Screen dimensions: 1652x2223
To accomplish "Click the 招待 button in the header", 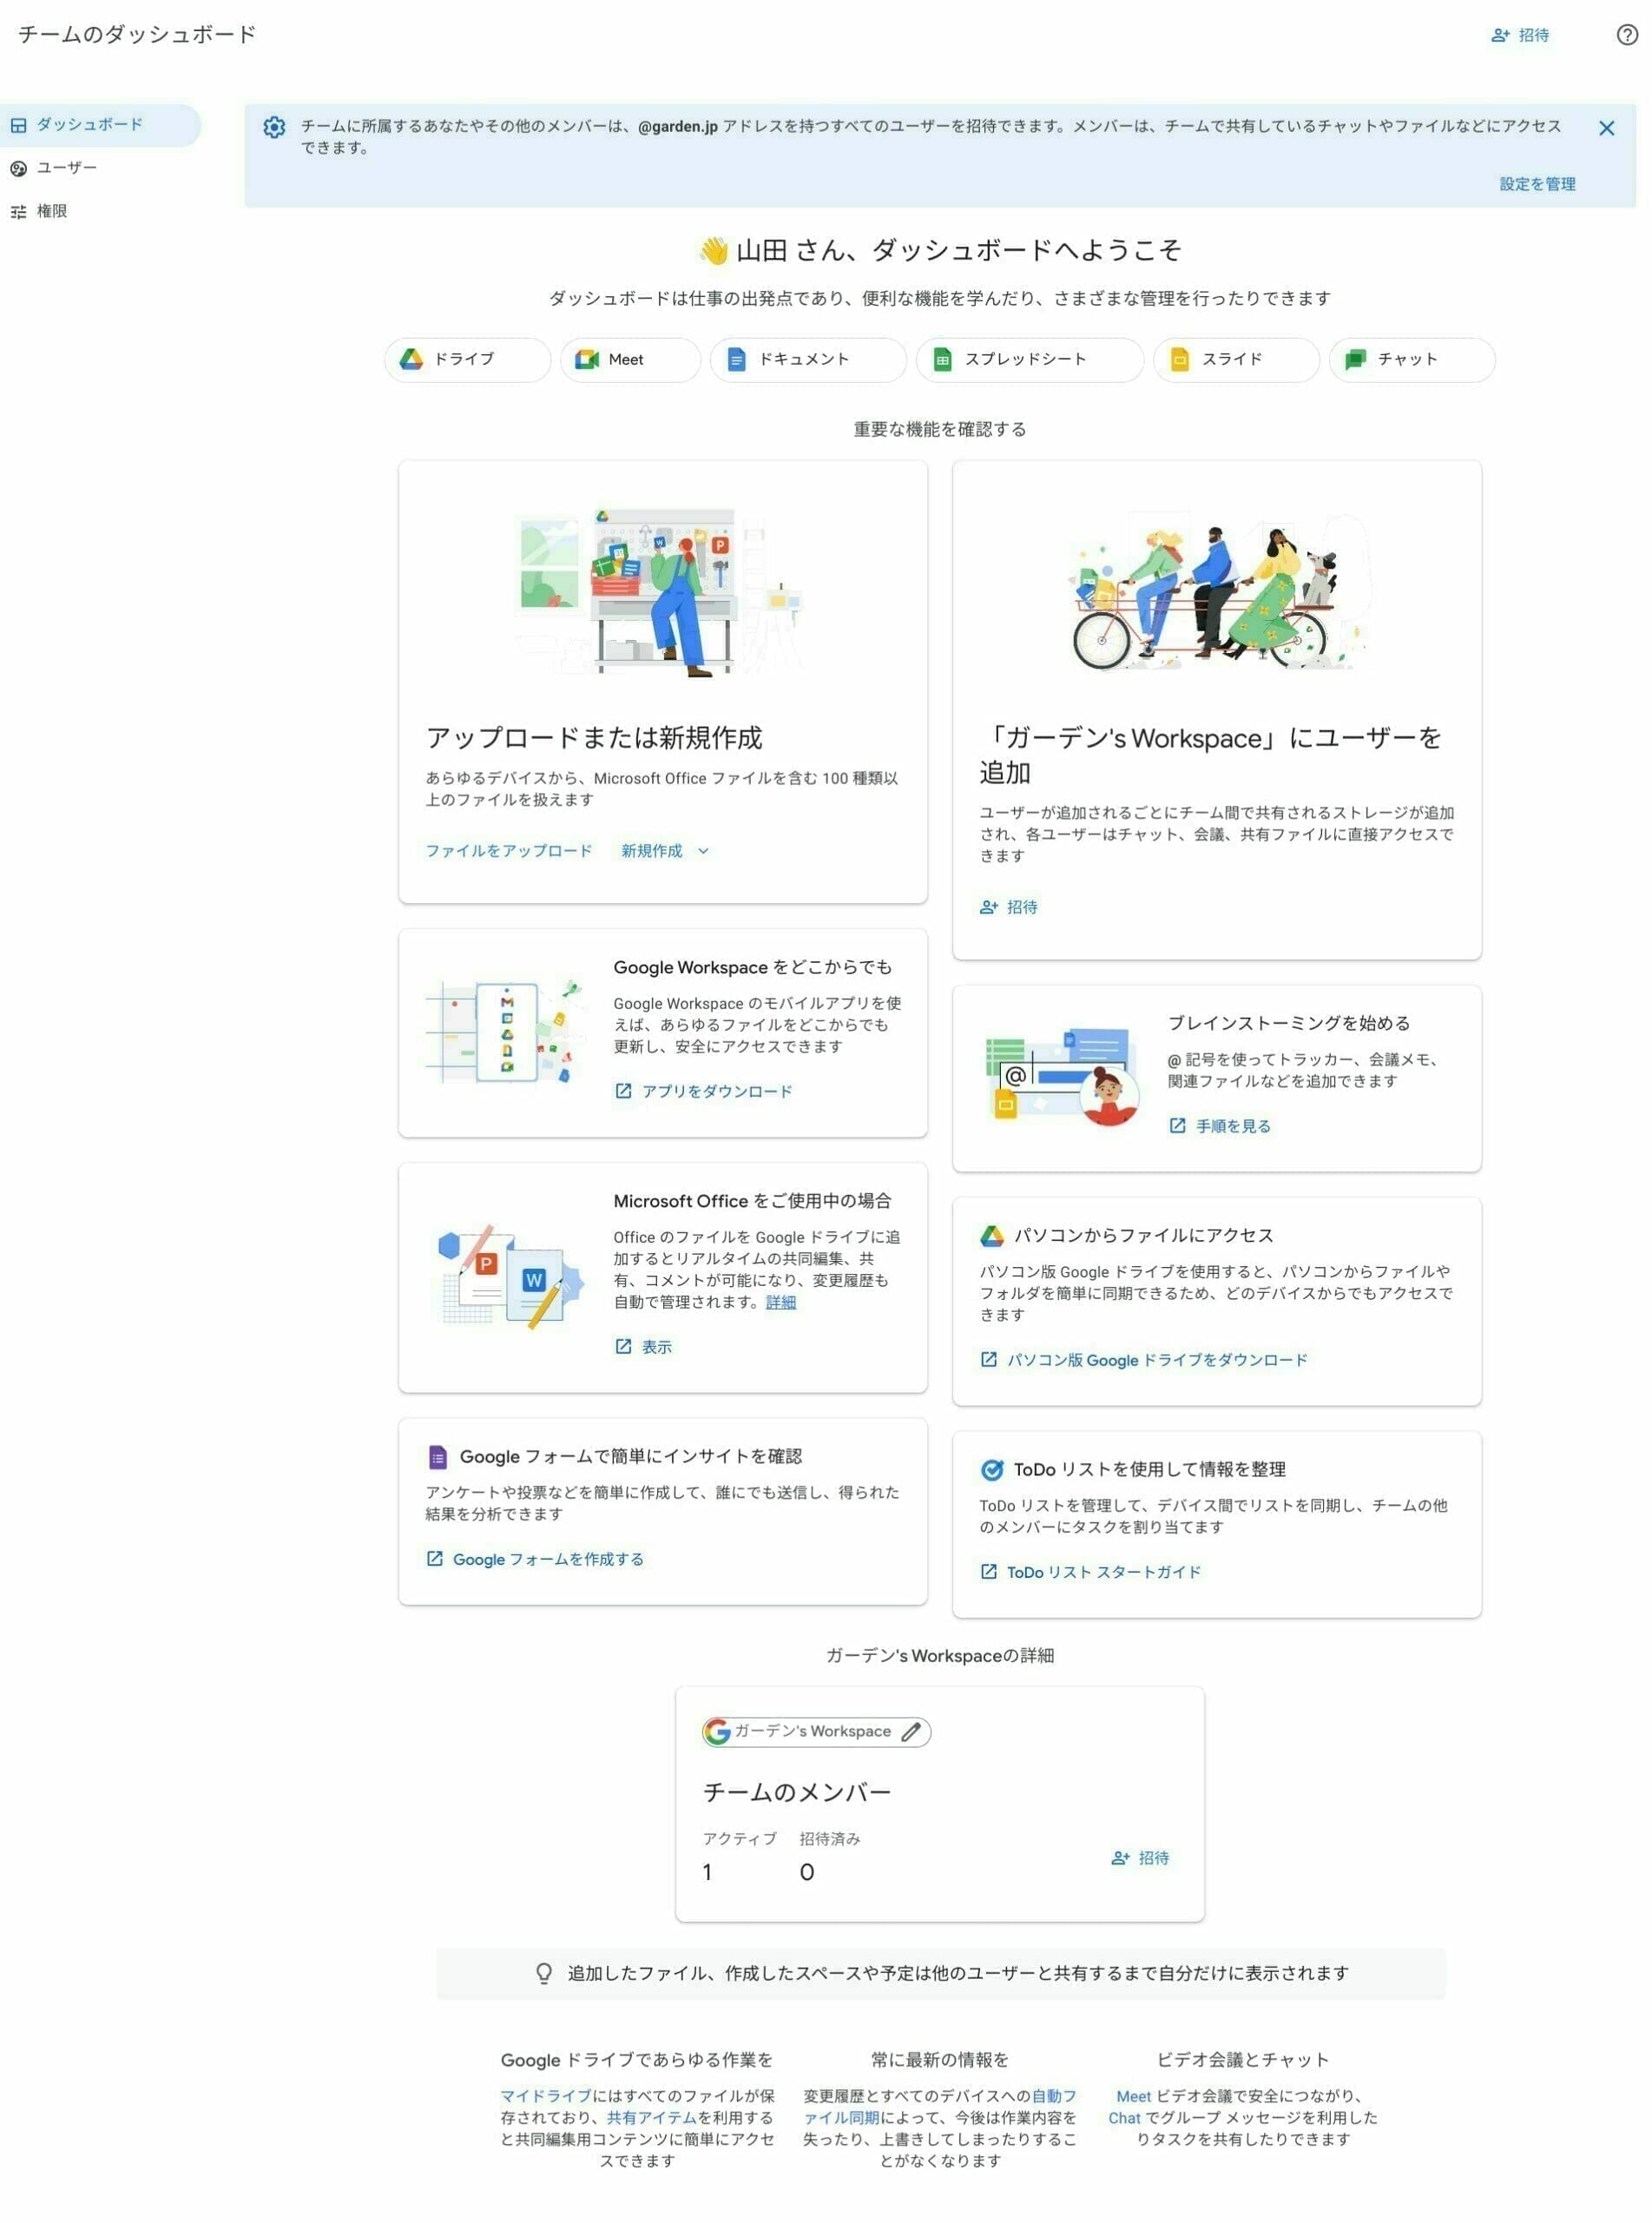I will [x=1520, y=35].
